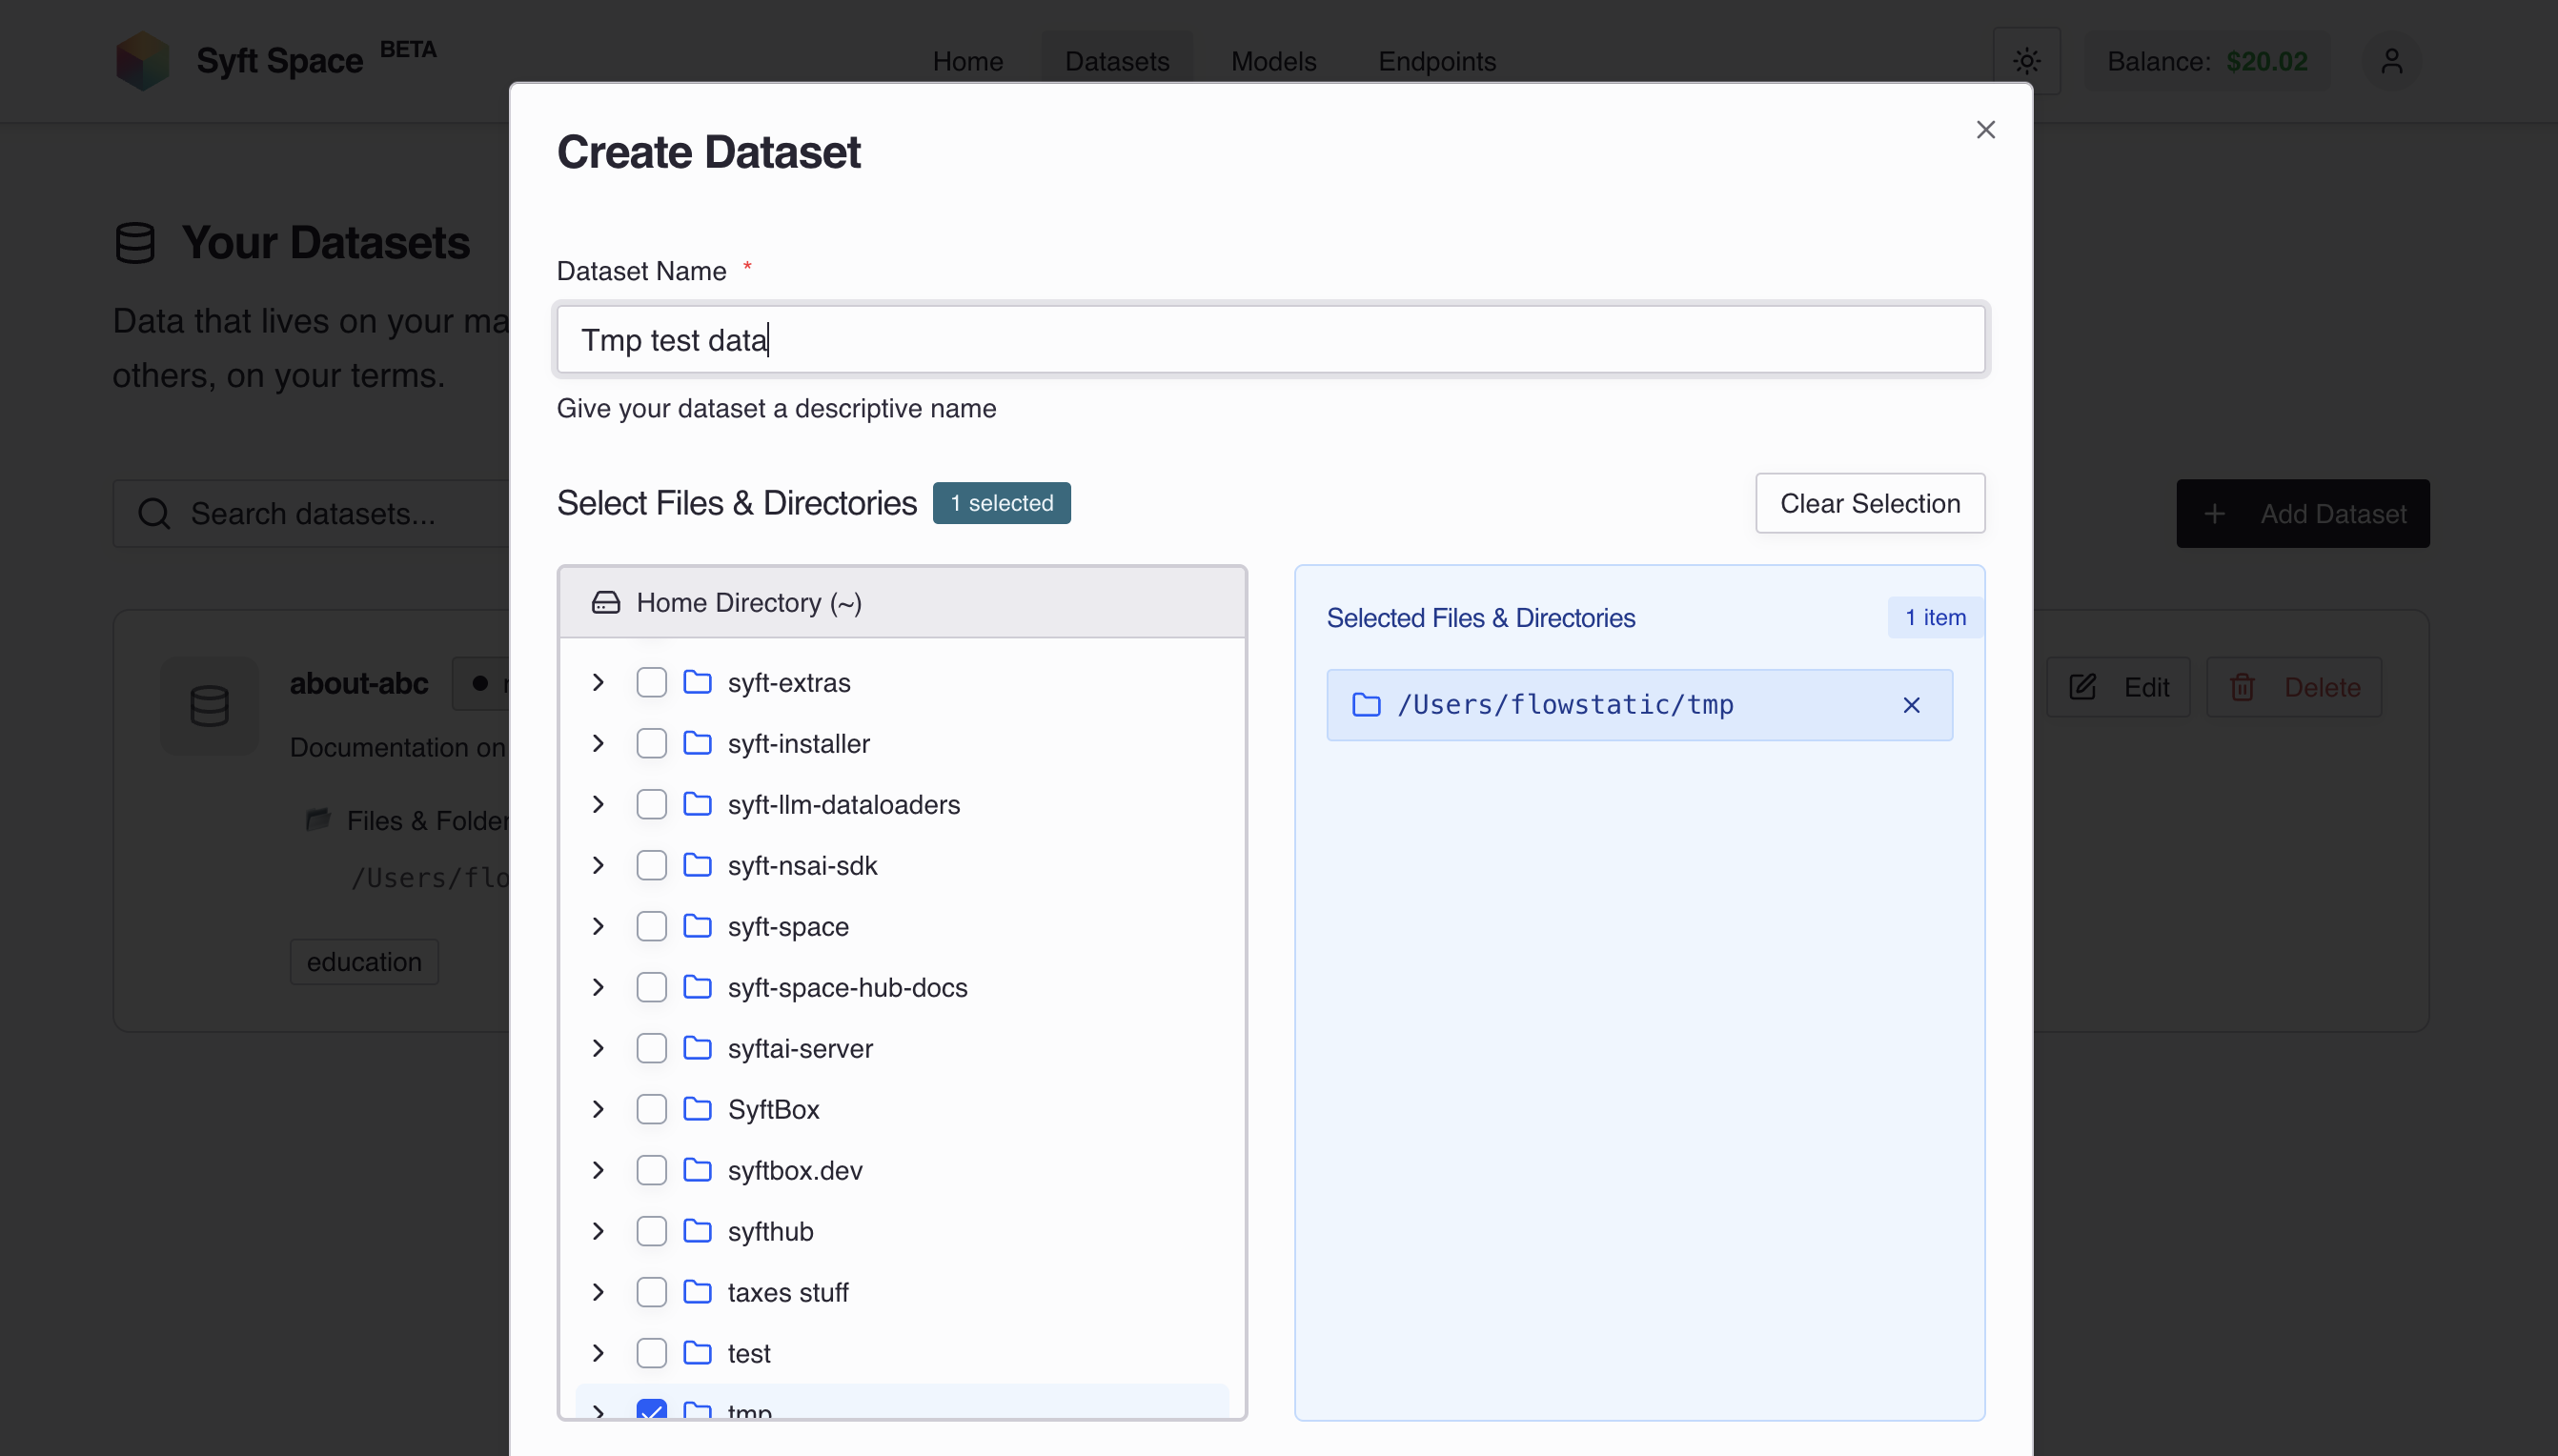Click the folder icon beside SyftBox
This screenshot has height=1456, width=2558.
tap(697, 1109)
